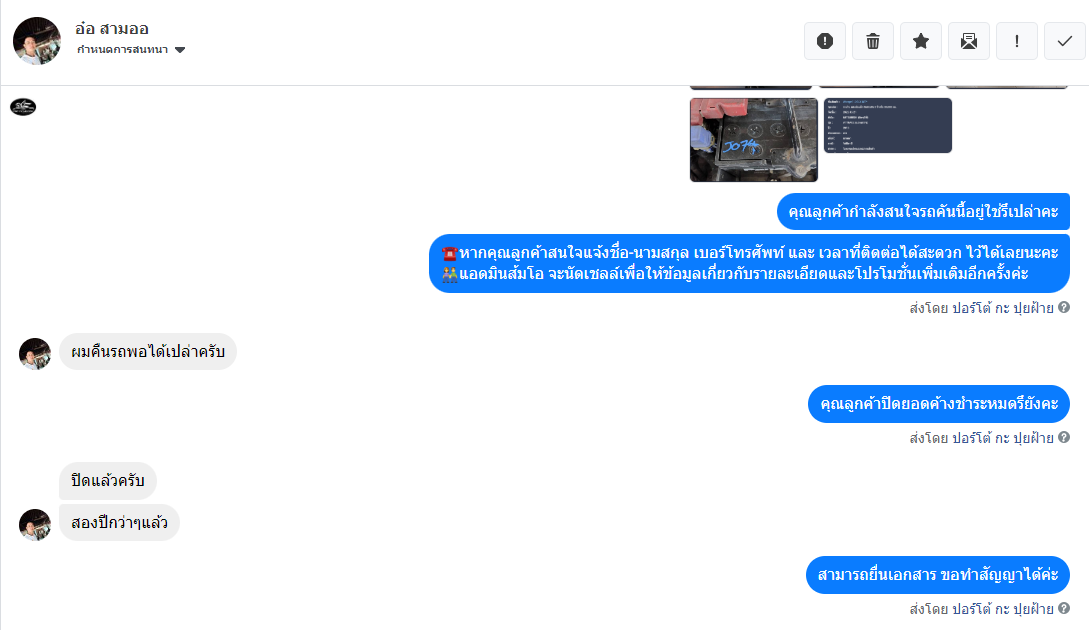Delete conversation with the trash icon
This screenshot has width=1089, height=630.
[x=872, y=41]
